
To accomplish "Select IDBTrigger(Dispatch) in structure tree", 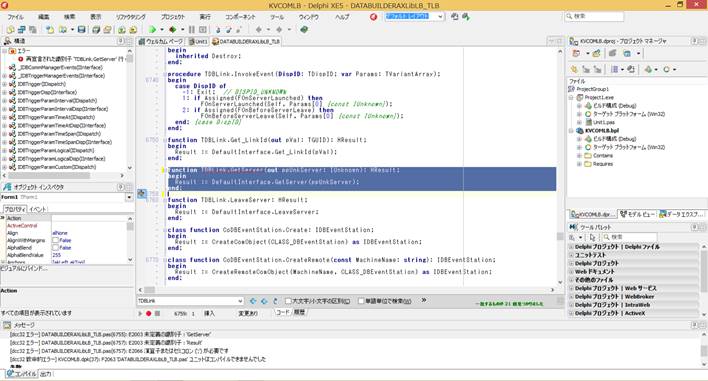I will pos(42,84).
